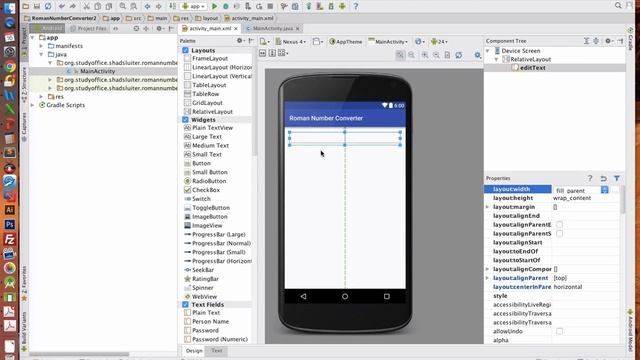640x360 pixels.
Task: Open the Nexus 4 device dropdown
Action: (x=291, y=42)
